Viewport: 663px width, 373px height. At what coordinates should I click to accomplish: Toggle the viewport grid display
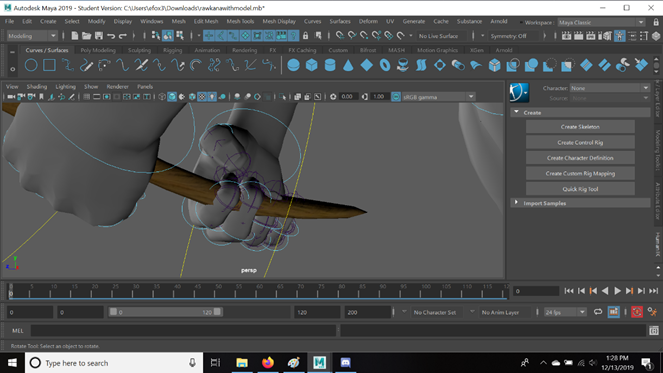(87, 97)
